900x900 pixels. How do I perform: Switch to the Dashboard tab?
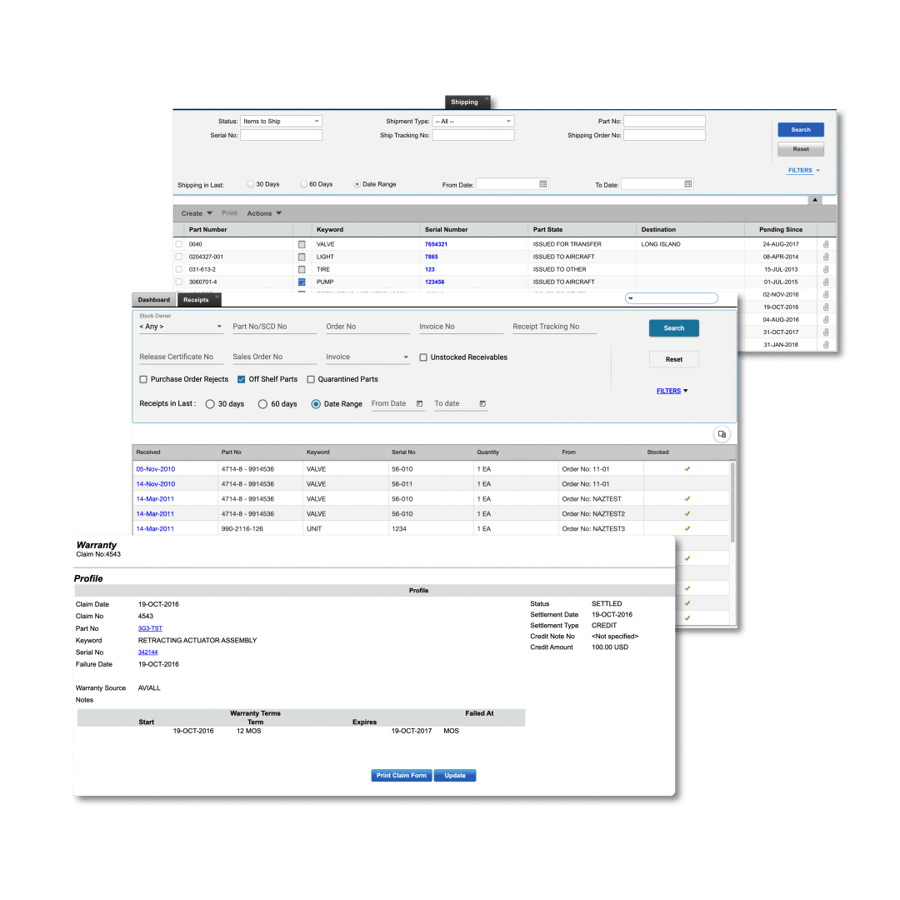pos(154,300)
